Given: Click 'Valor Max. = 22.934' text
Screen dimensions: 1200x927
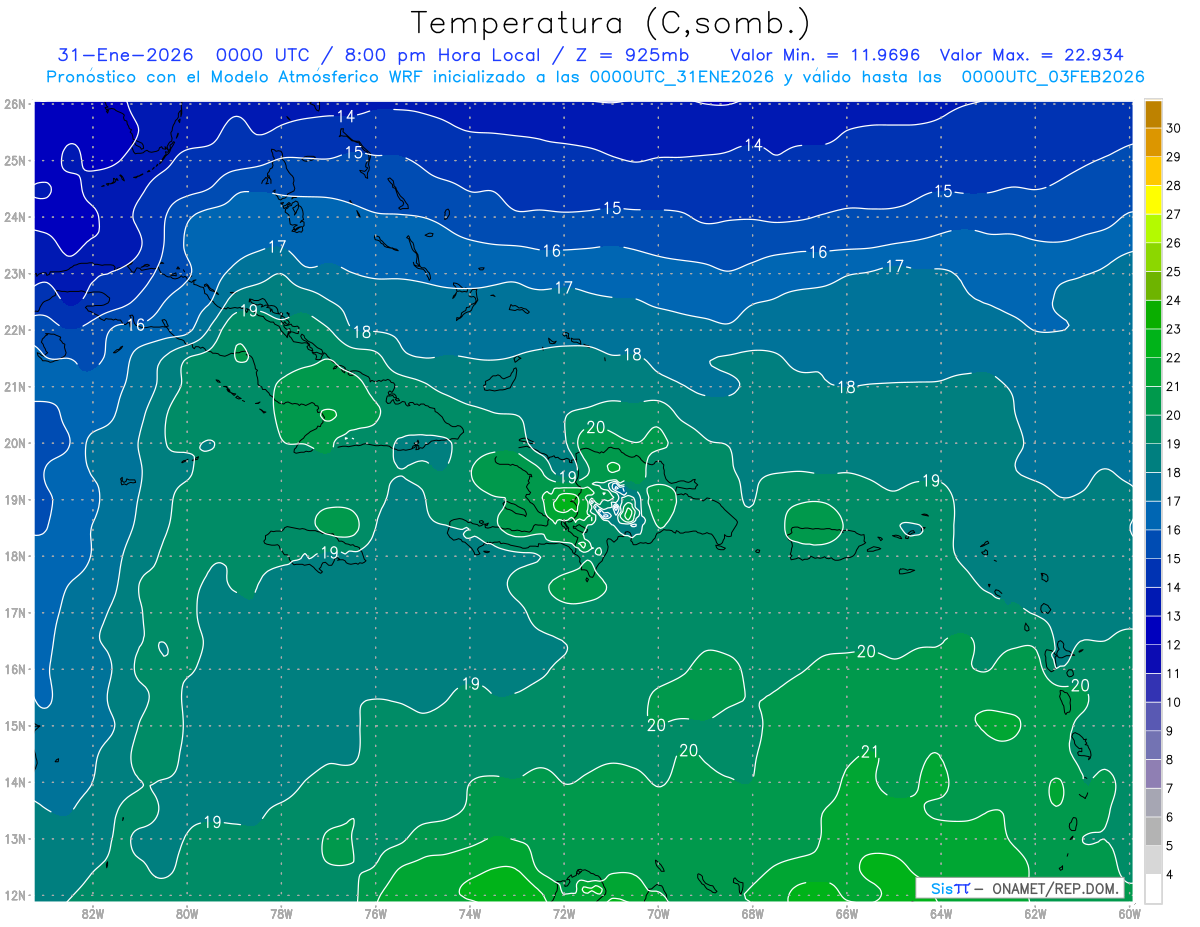Looking at the screenshot, I should coord(1033,55).
